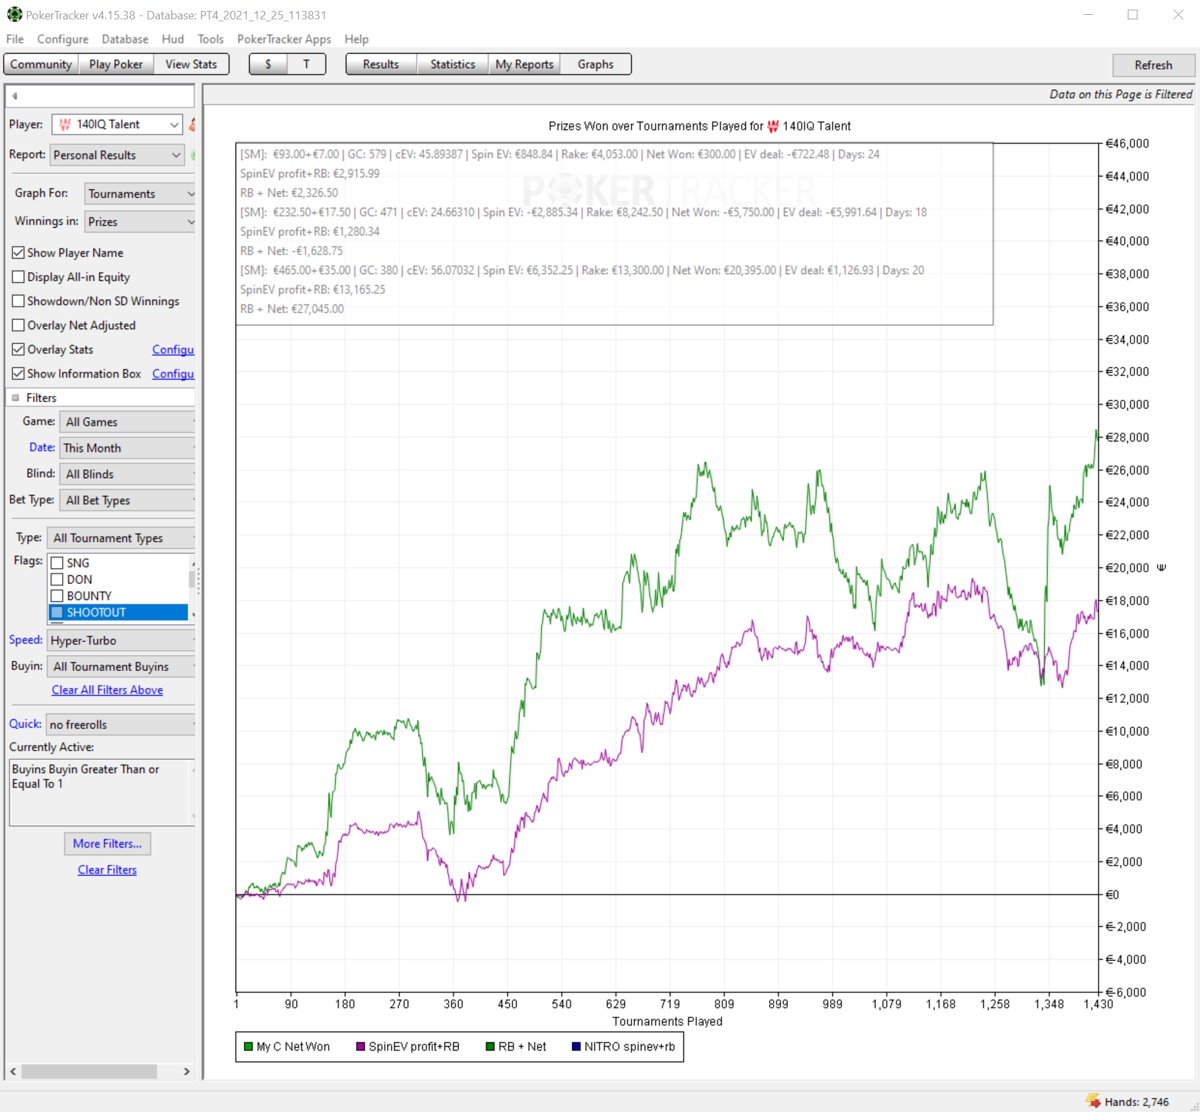Click the PokerTracker logo in title bar

coord(14,15)
